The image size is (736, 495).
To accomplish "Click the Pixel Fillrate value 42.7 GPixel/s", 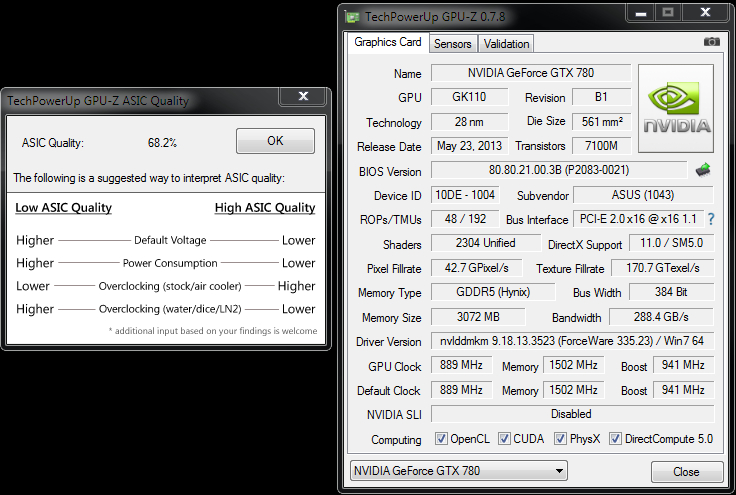I will [476, 268].
